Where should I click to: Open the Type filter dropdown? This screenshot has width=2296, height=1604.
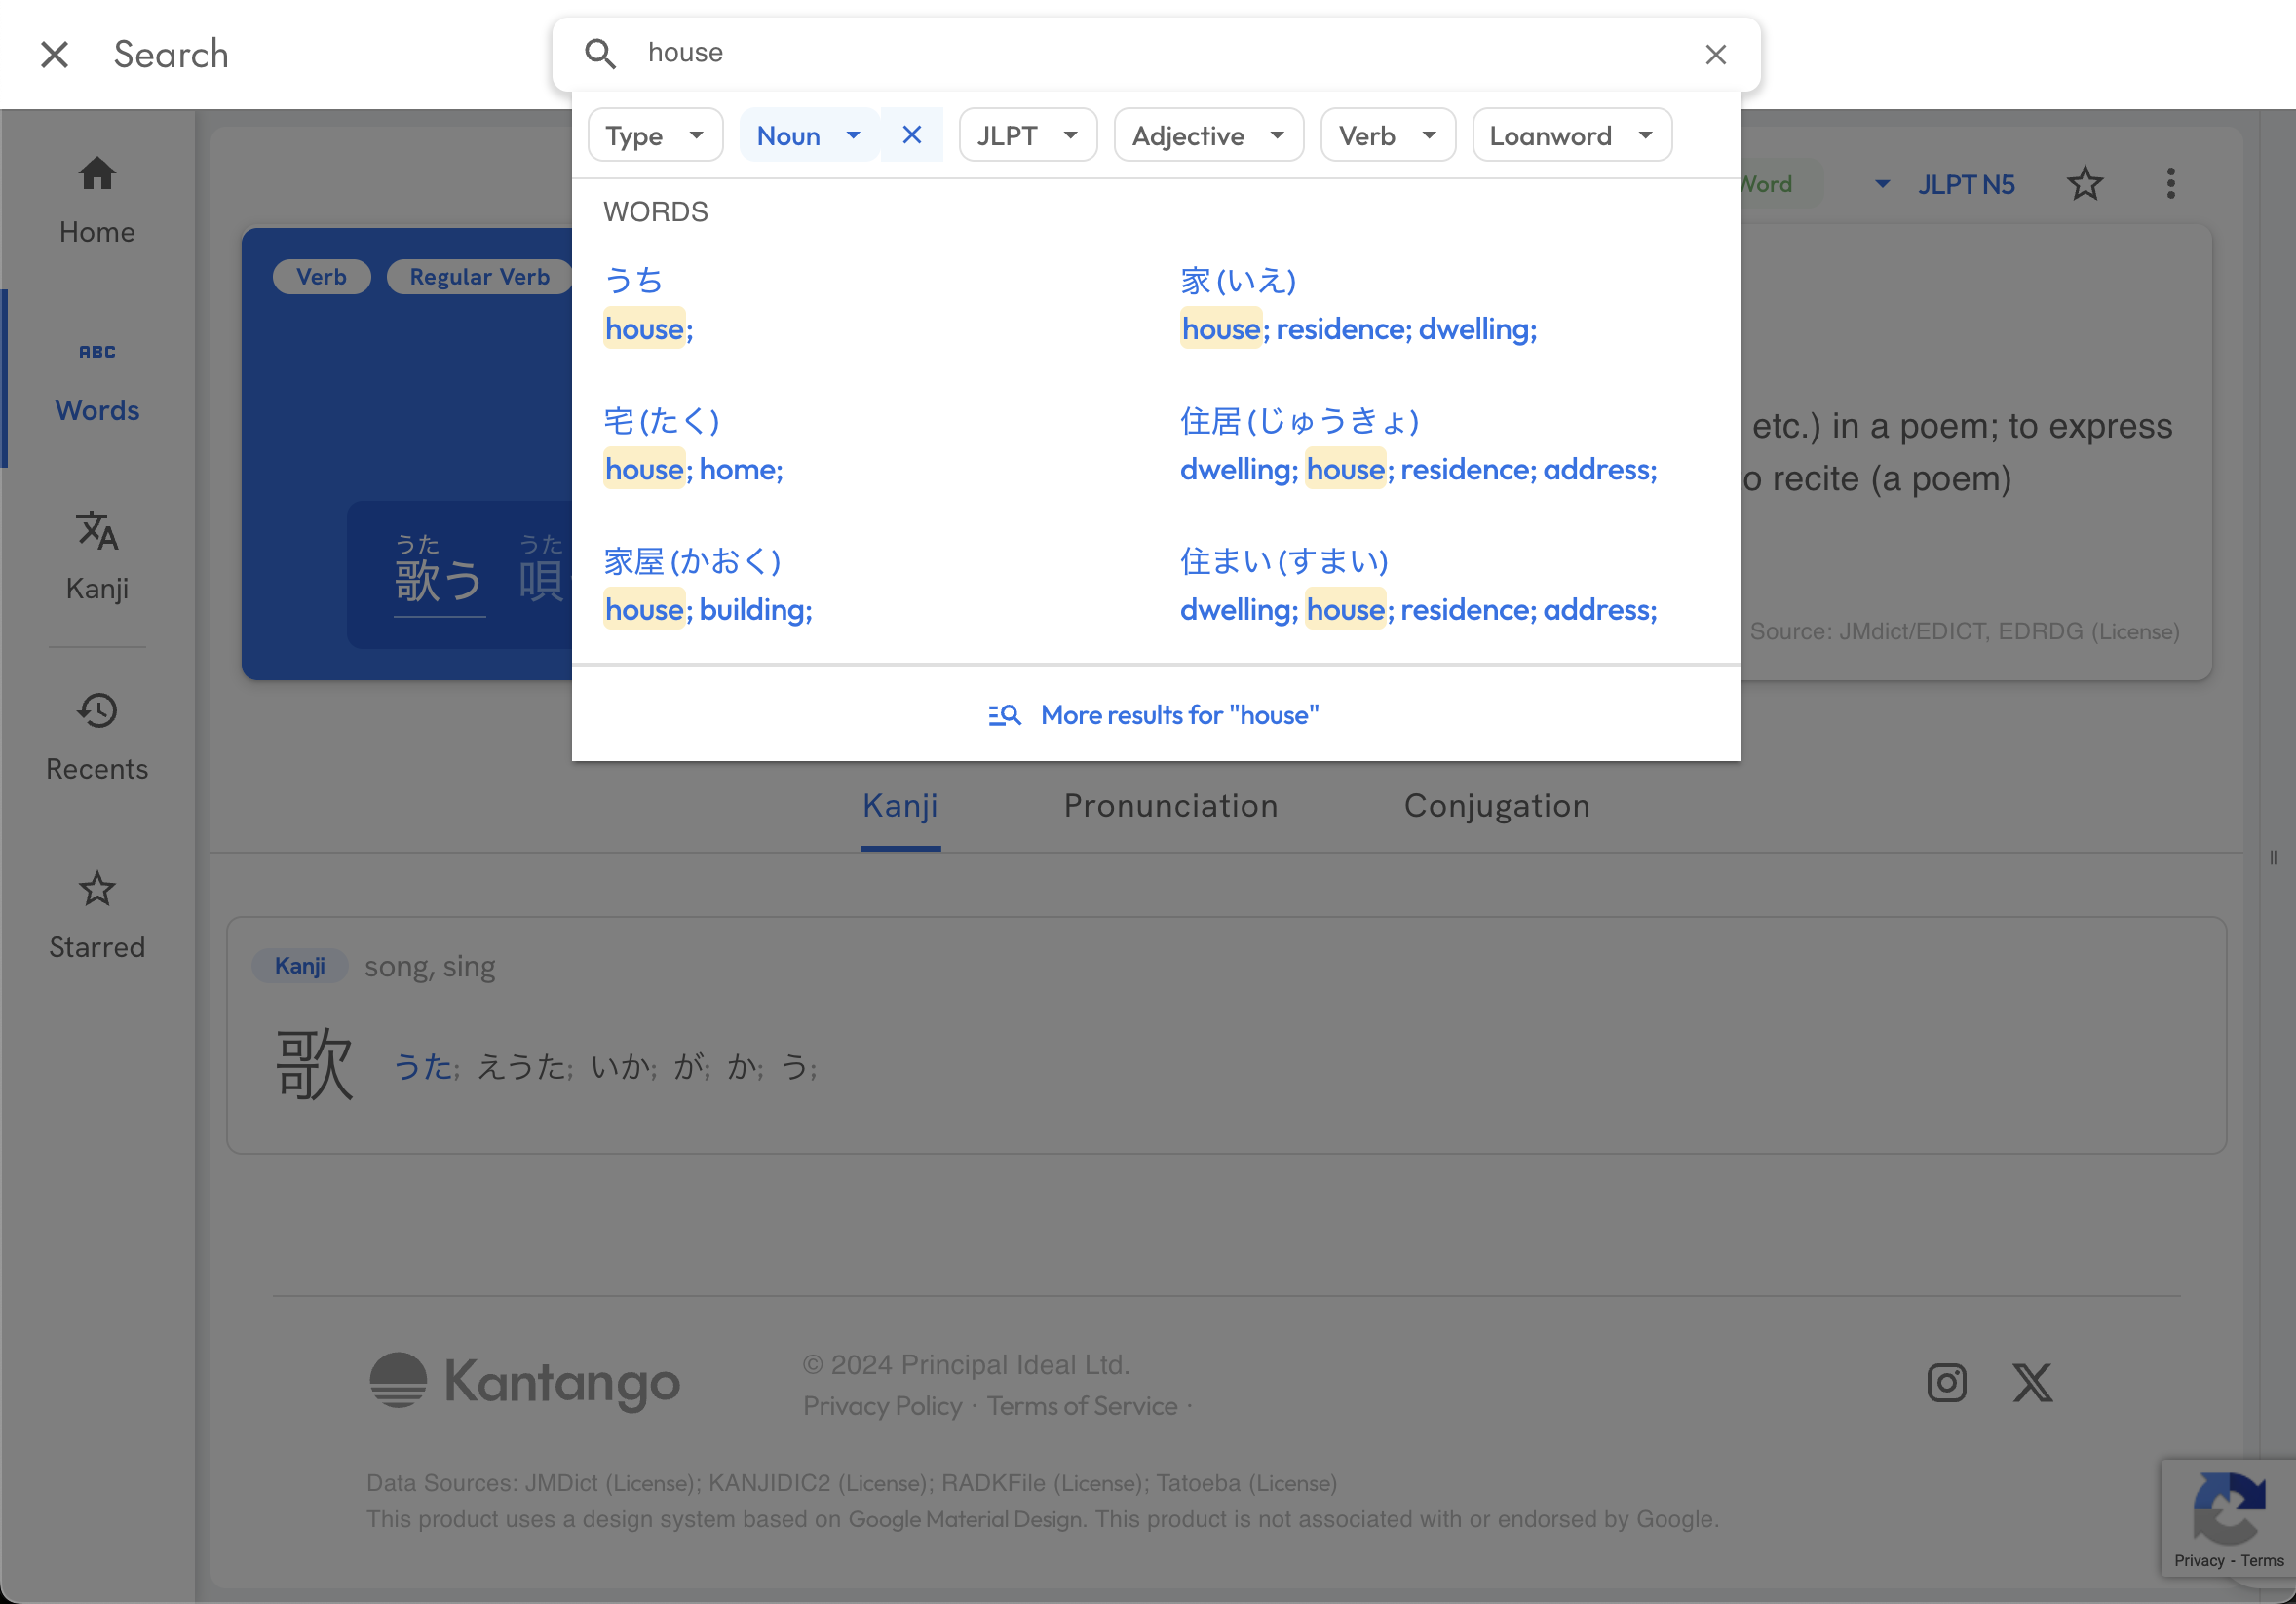click(x=655, y=134)
